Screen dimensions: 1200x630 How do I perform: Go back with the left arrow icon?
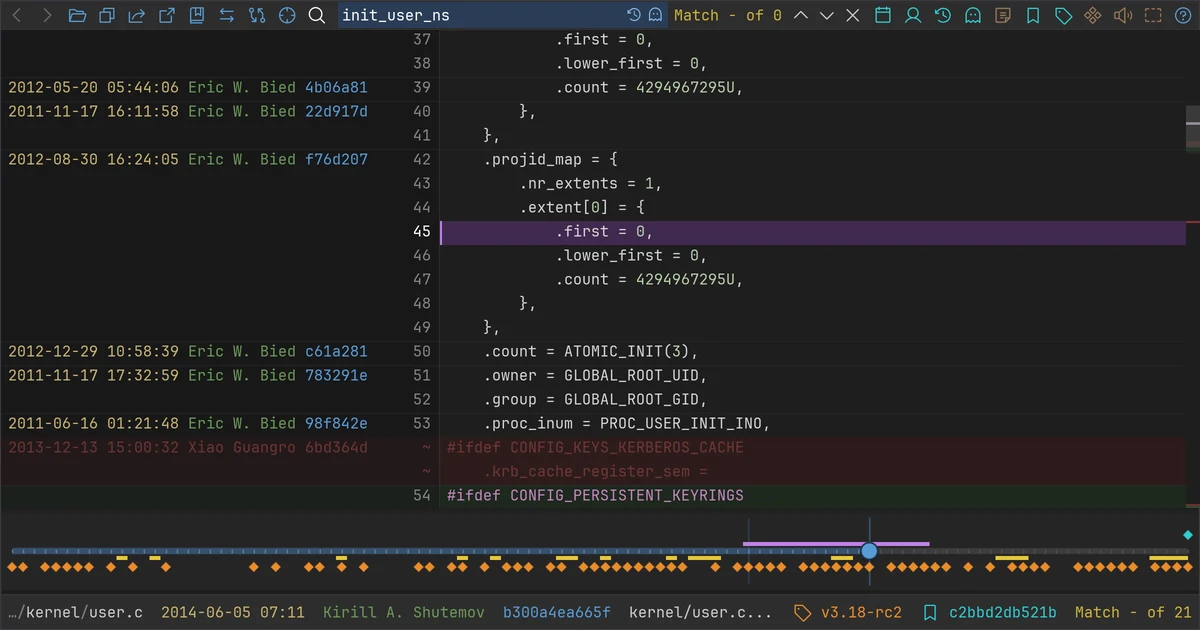pos(16,15)
